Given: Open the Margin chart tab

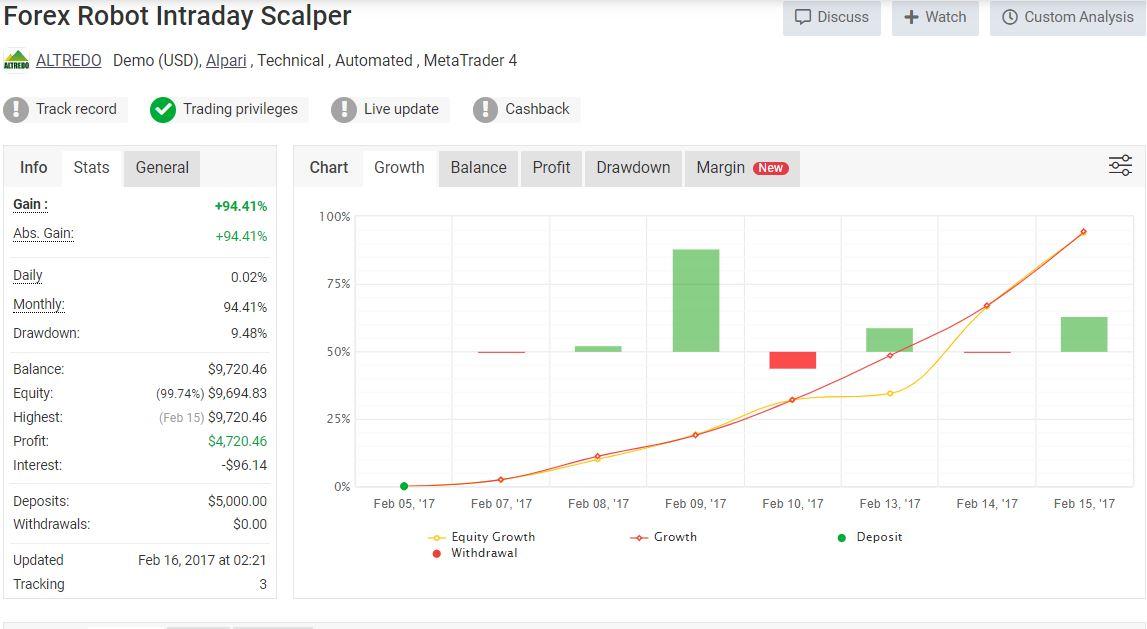Looking at the screenshot, I should click(x=741, y=168).
